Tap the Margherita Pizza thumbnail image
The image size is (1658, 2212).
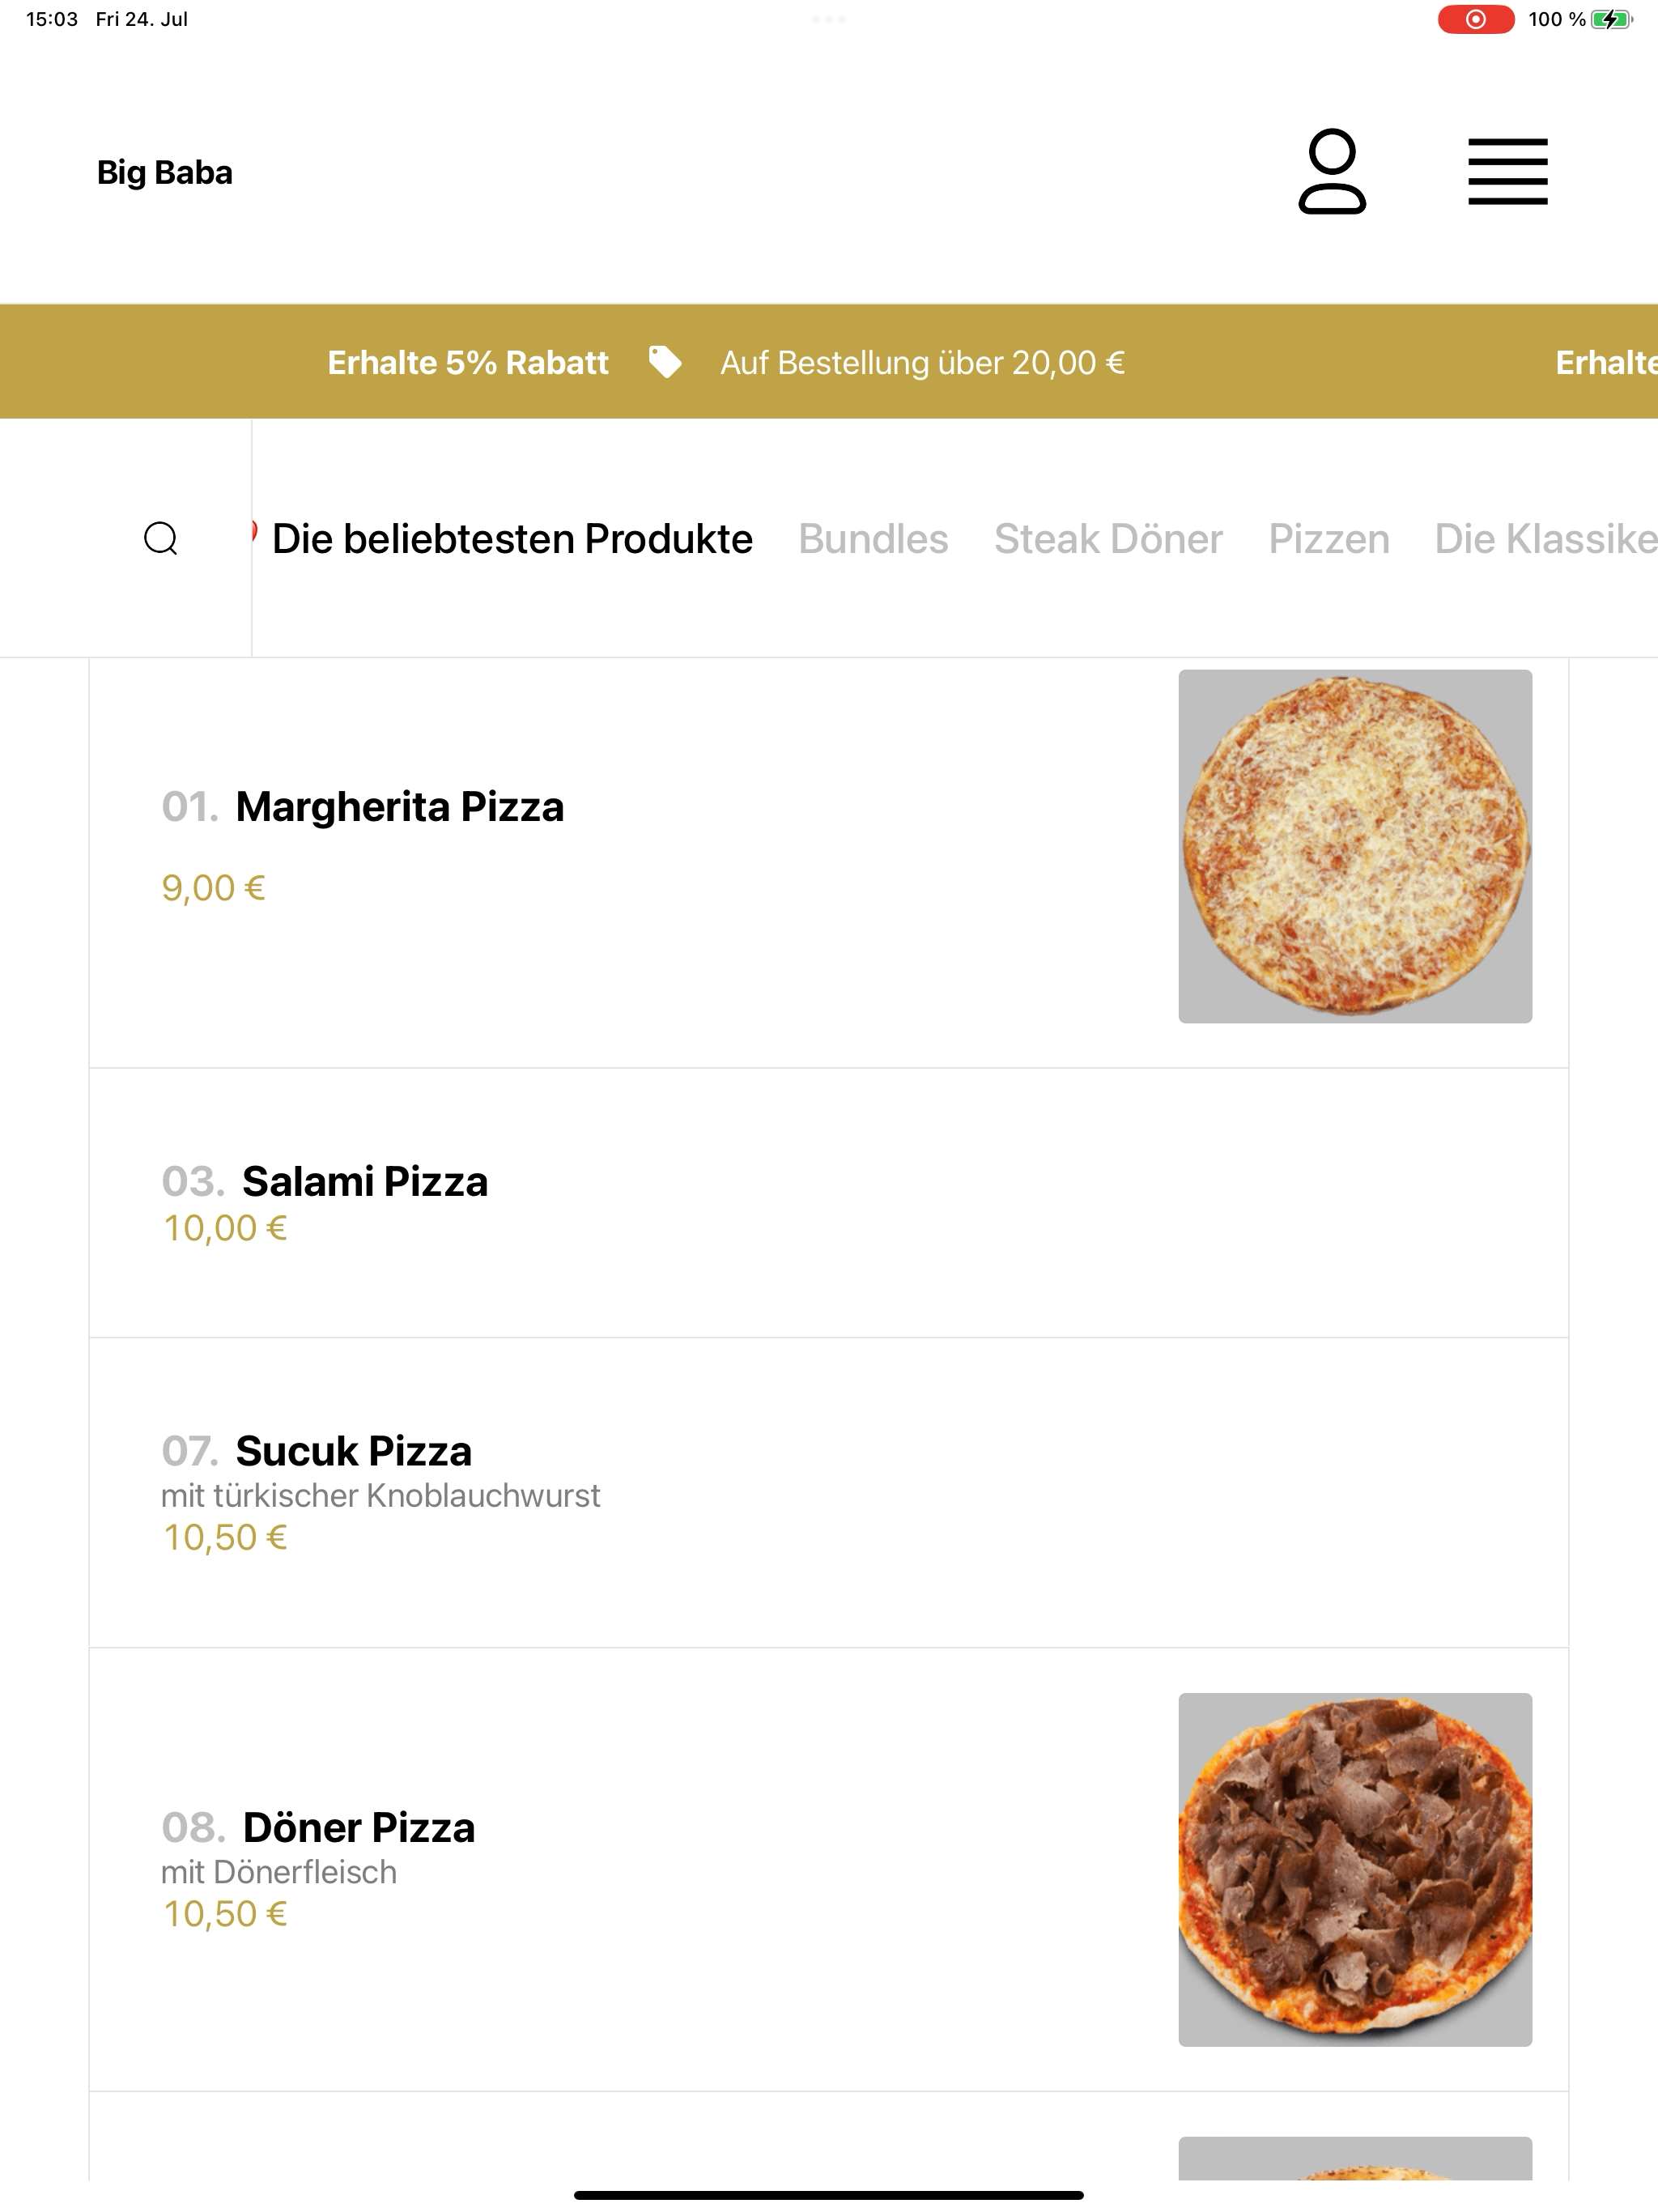coord(1355,846)
